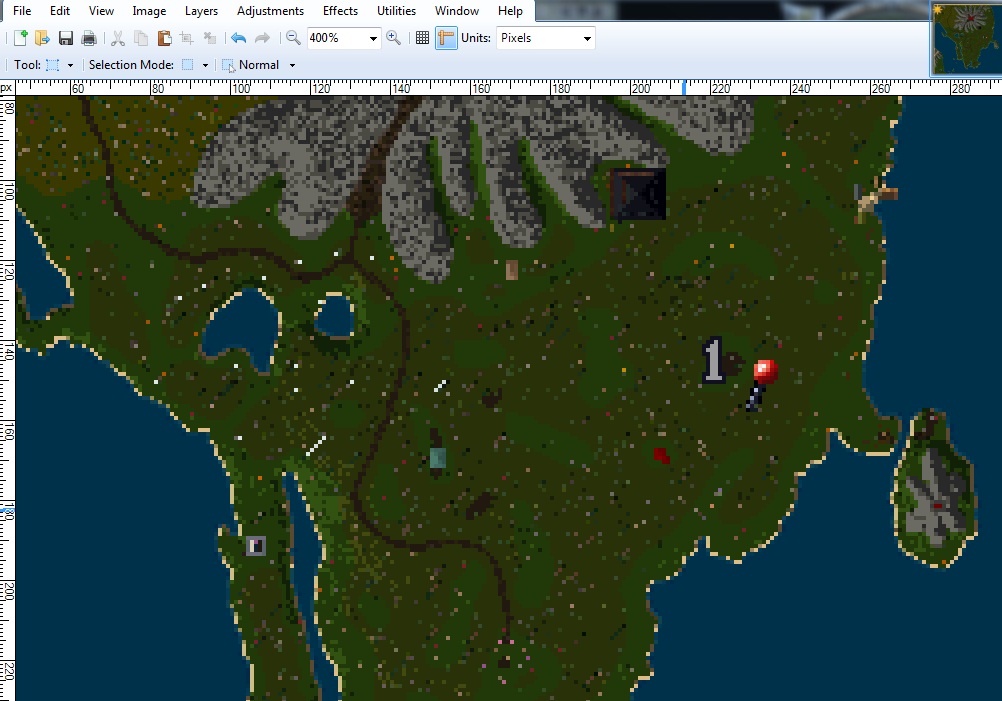Viewport: 1002px width, 701px height.
Task: Copy selection with Copy icon
Action: pos(141,38)
